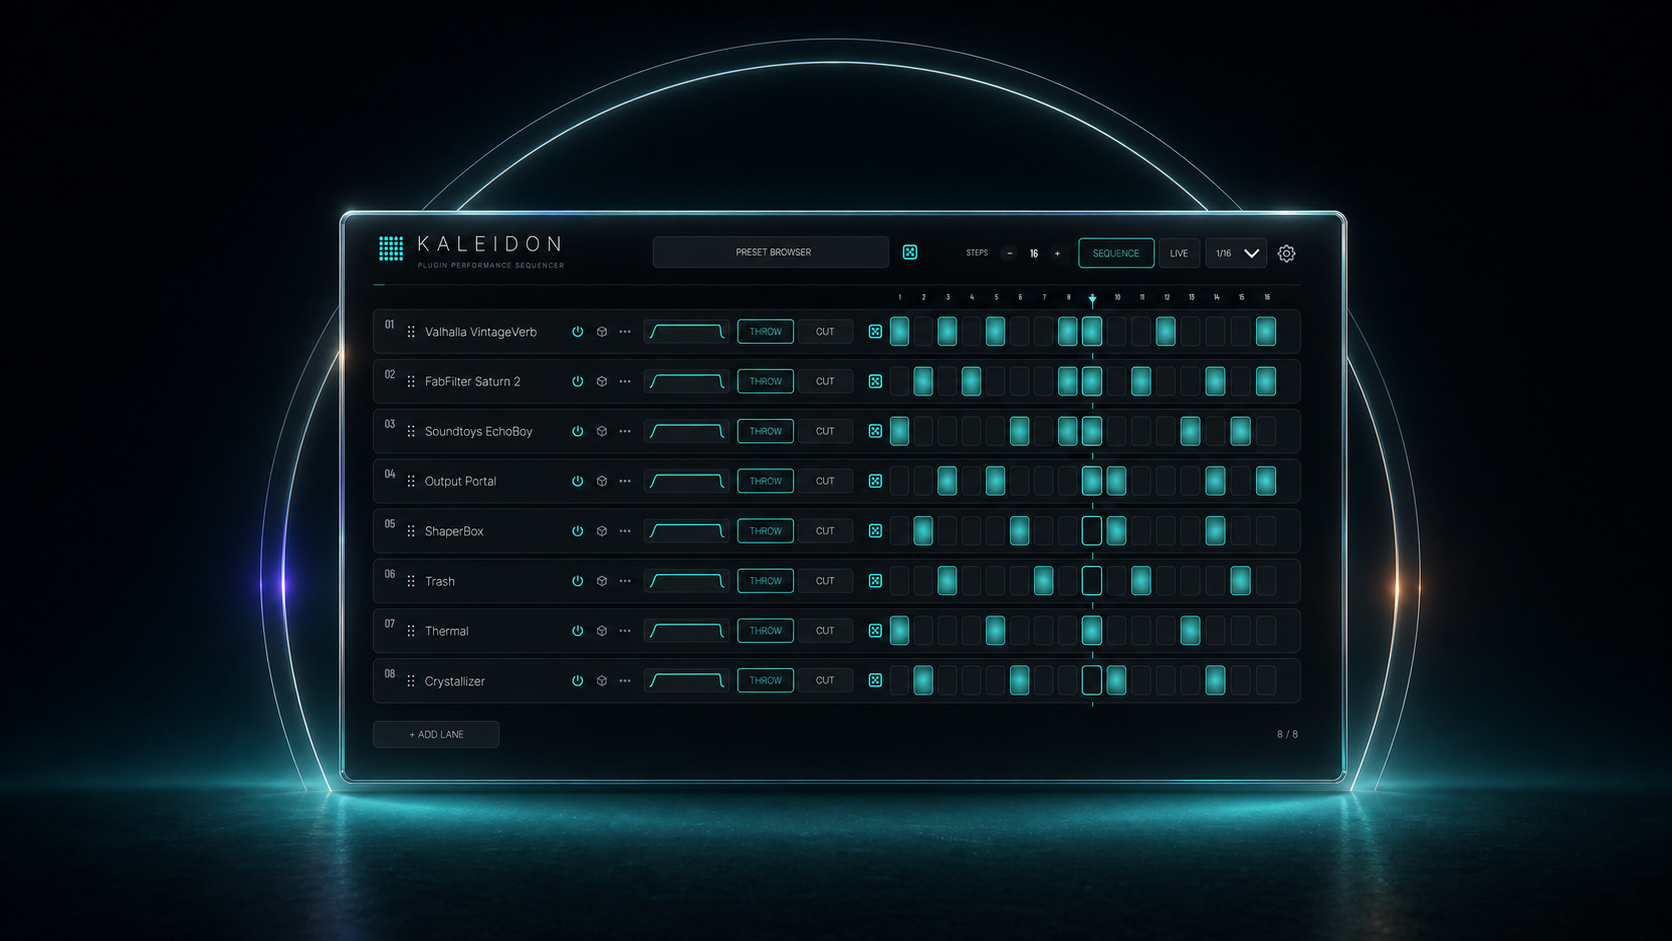
Task: Increase steps with the plus button
Action: (x=1057, y=254)
